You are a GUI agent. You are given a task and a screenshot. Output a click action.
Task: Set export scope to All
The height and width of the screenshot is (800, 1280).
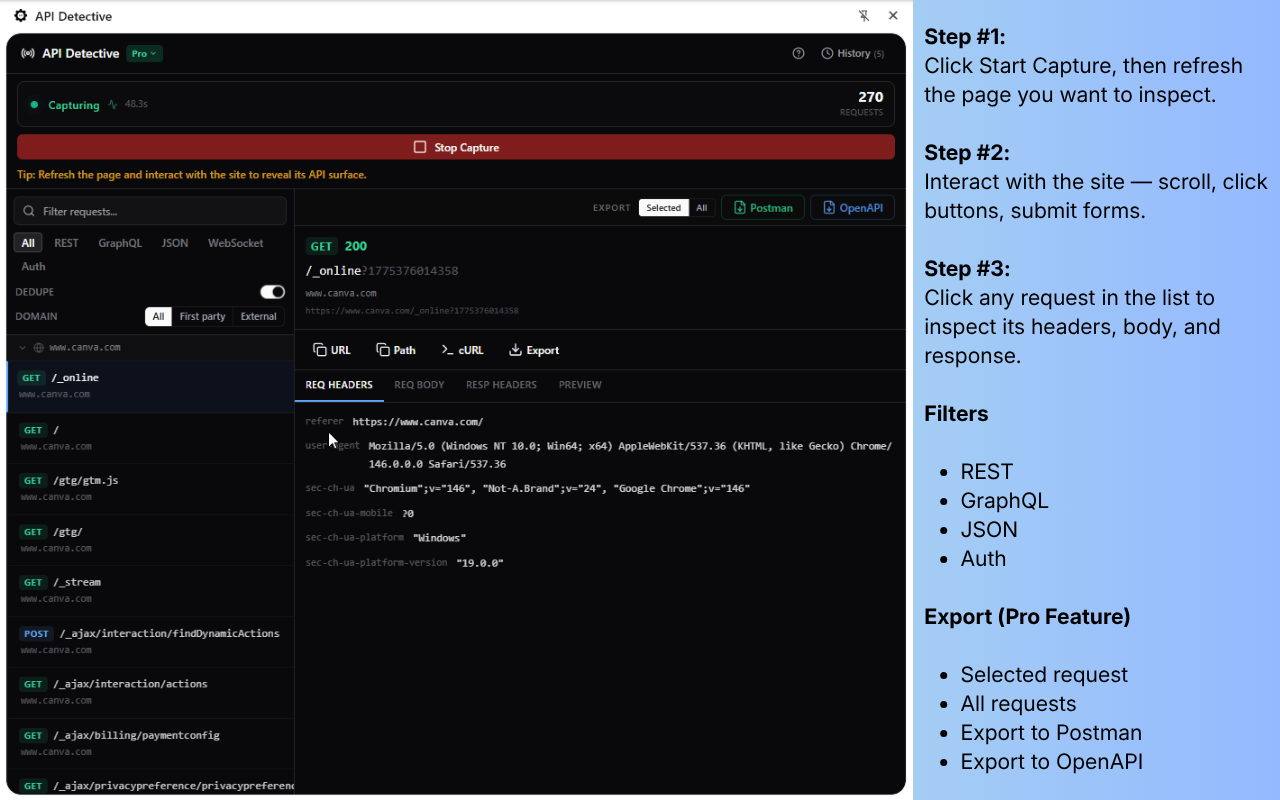point(702,208)
